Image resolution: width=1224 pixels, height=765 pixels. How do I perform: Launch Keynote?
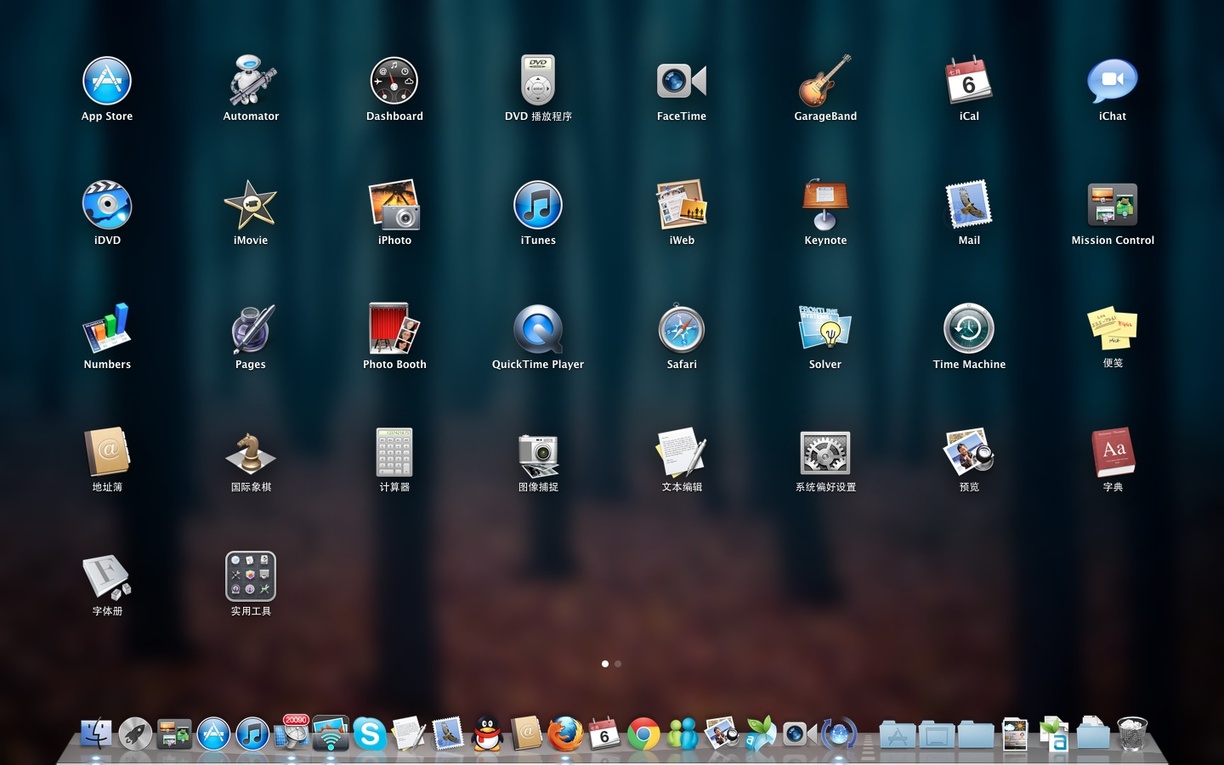pos(825,205)
